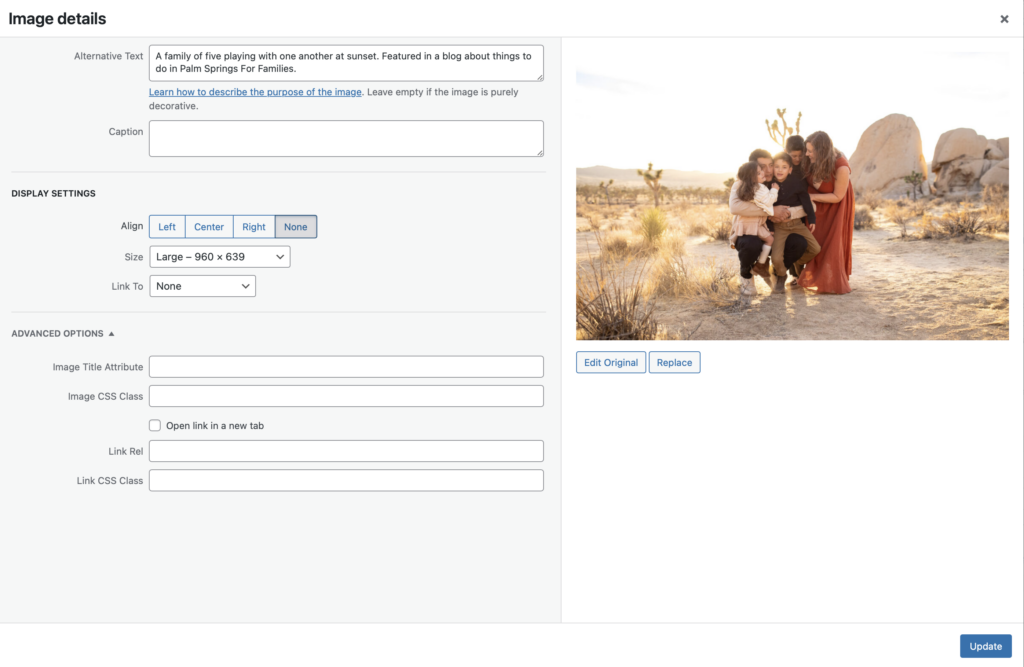Click the Link CSS Class field
Viewport: 1024px width, 667px height.
point(345,481)
